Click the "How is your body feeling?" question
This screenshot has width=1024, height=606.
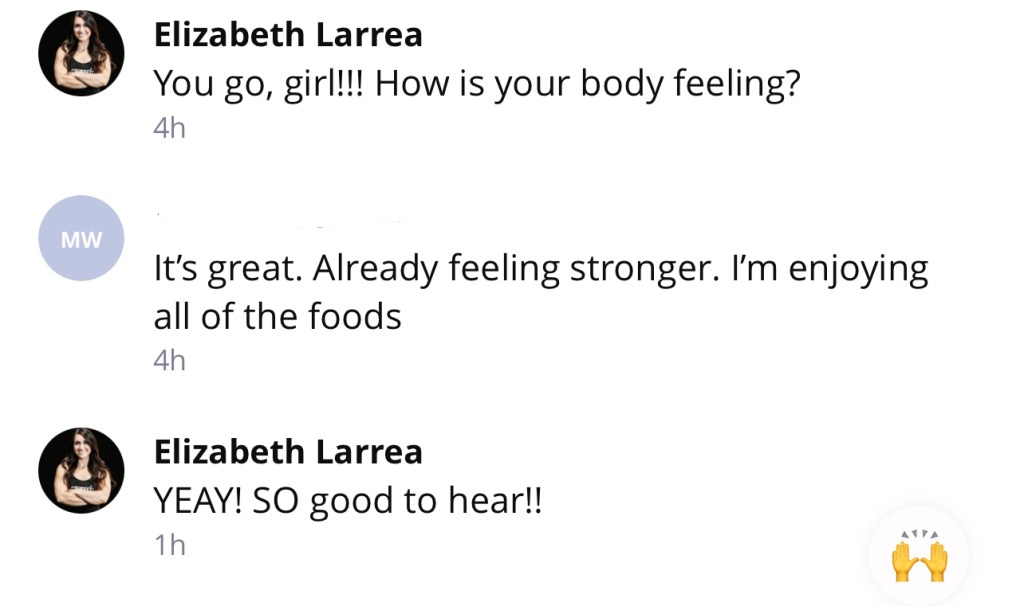588,85
